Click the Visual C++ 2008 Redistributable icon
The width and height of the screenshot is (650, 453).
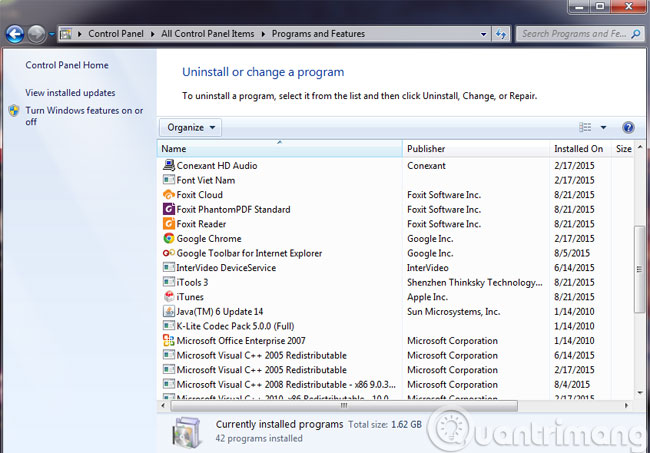(x=169, y=384)
